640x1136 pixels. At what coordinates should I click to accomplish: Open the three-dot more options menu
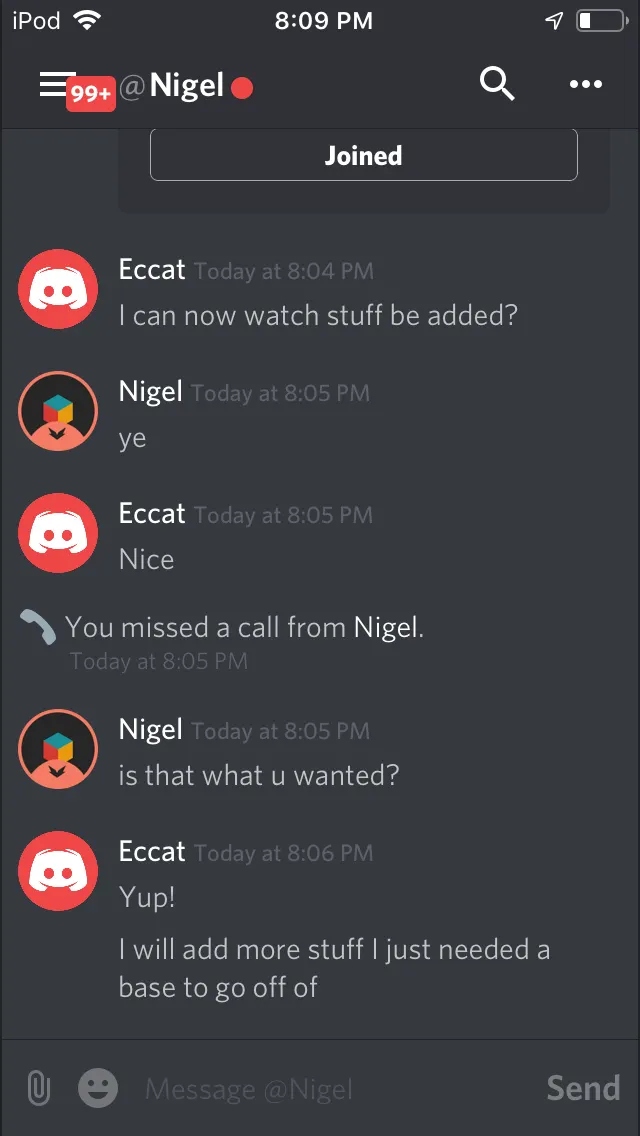tap(586, 84)
